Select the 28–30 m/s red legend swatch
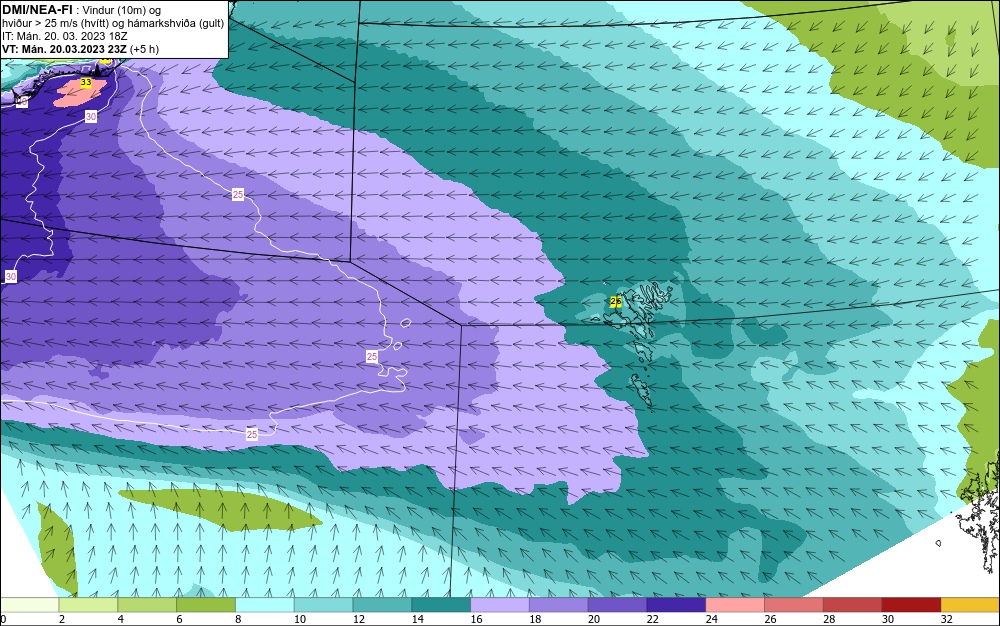The height and width of the screenshot is (626, 1000). 853,605
